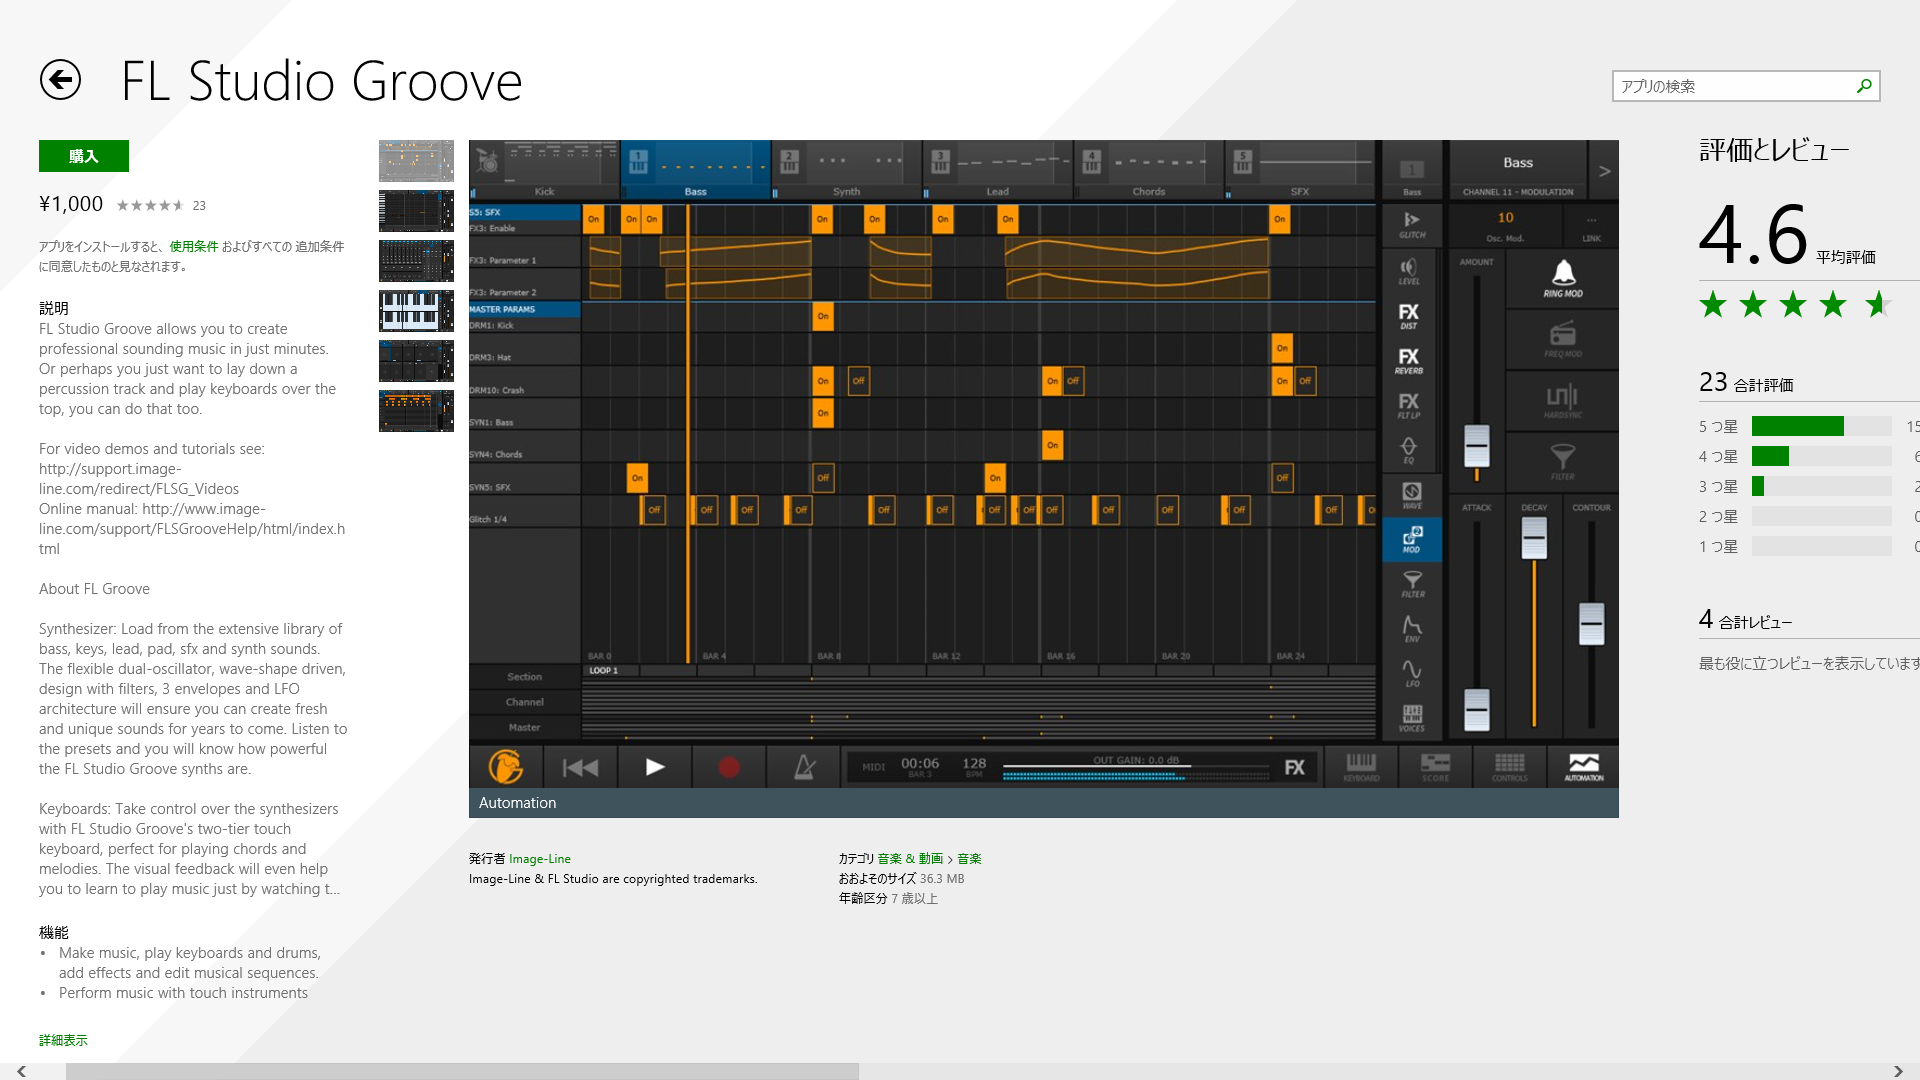Viewport: 1920px width, 1080px height.
Task: Click the channel 5 SFX keyboard icon
Action: (x=1242, y=161)
